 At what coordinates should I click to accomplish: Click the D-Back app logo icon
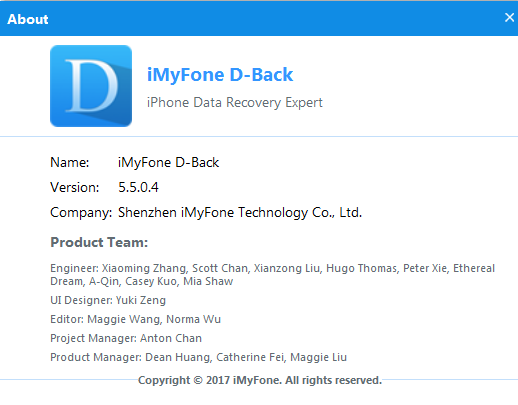point(91,86)
